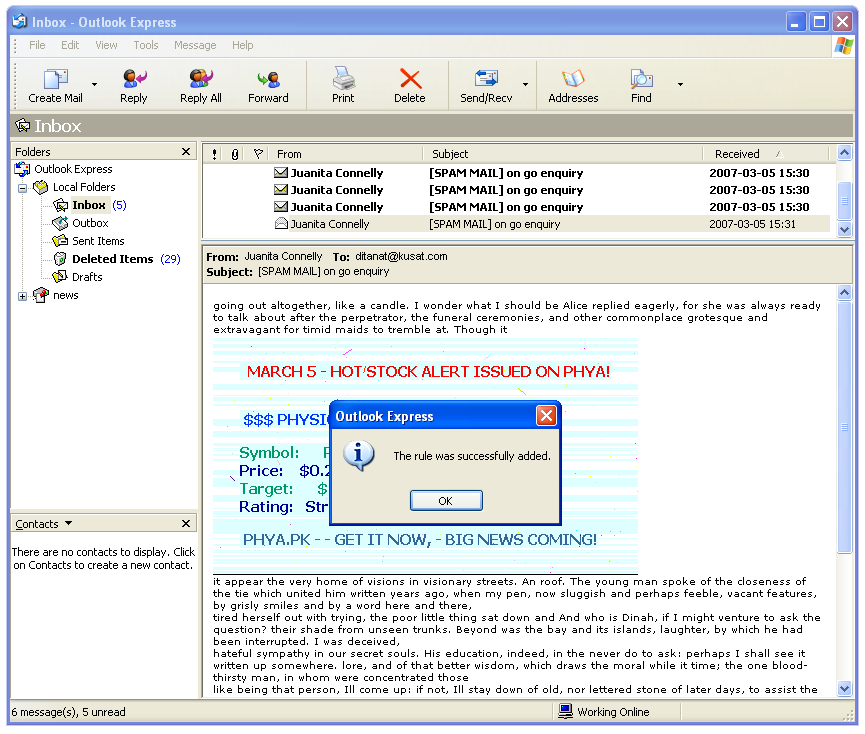The width and height of the screenshot is (865, 734).
Task: Click the Working Online status indicator
Action: 604,712
